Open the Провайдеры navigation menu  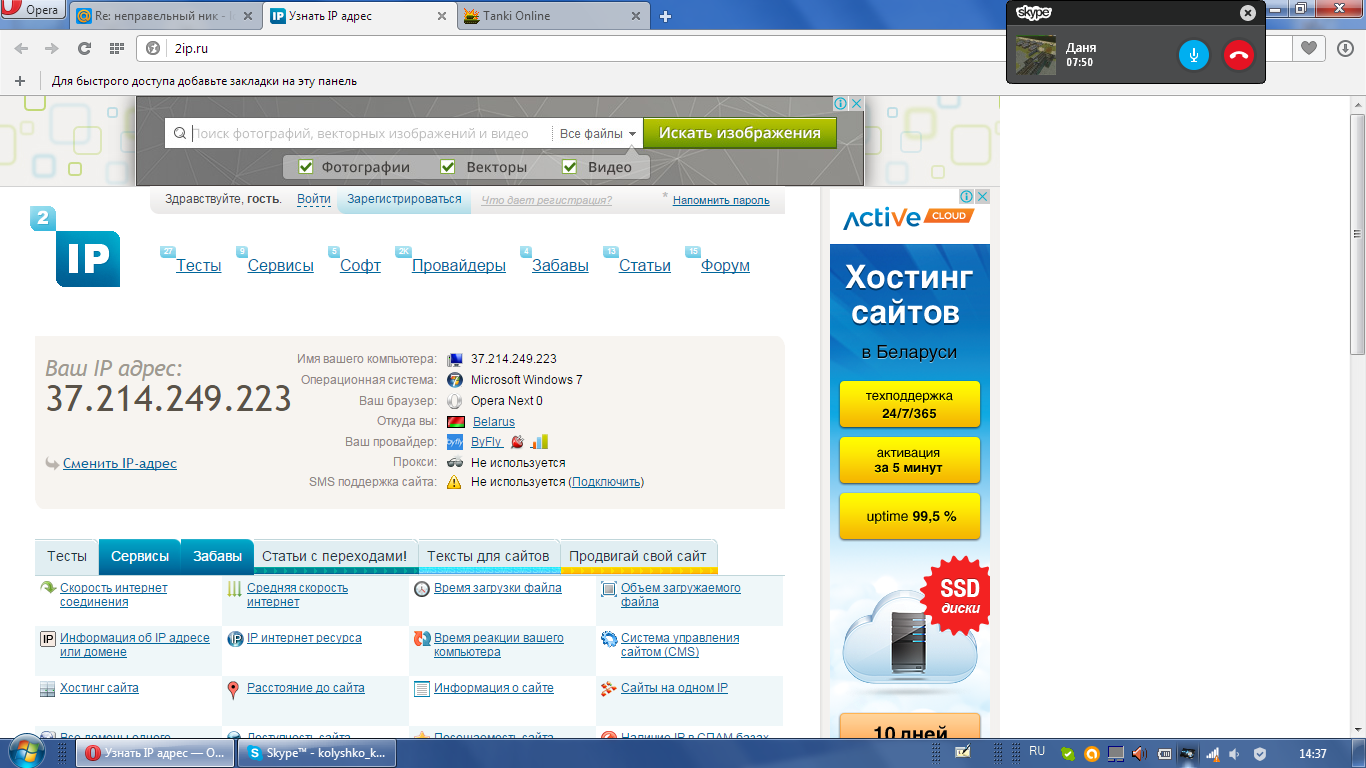pyautogui.click(x=459, y=265)
